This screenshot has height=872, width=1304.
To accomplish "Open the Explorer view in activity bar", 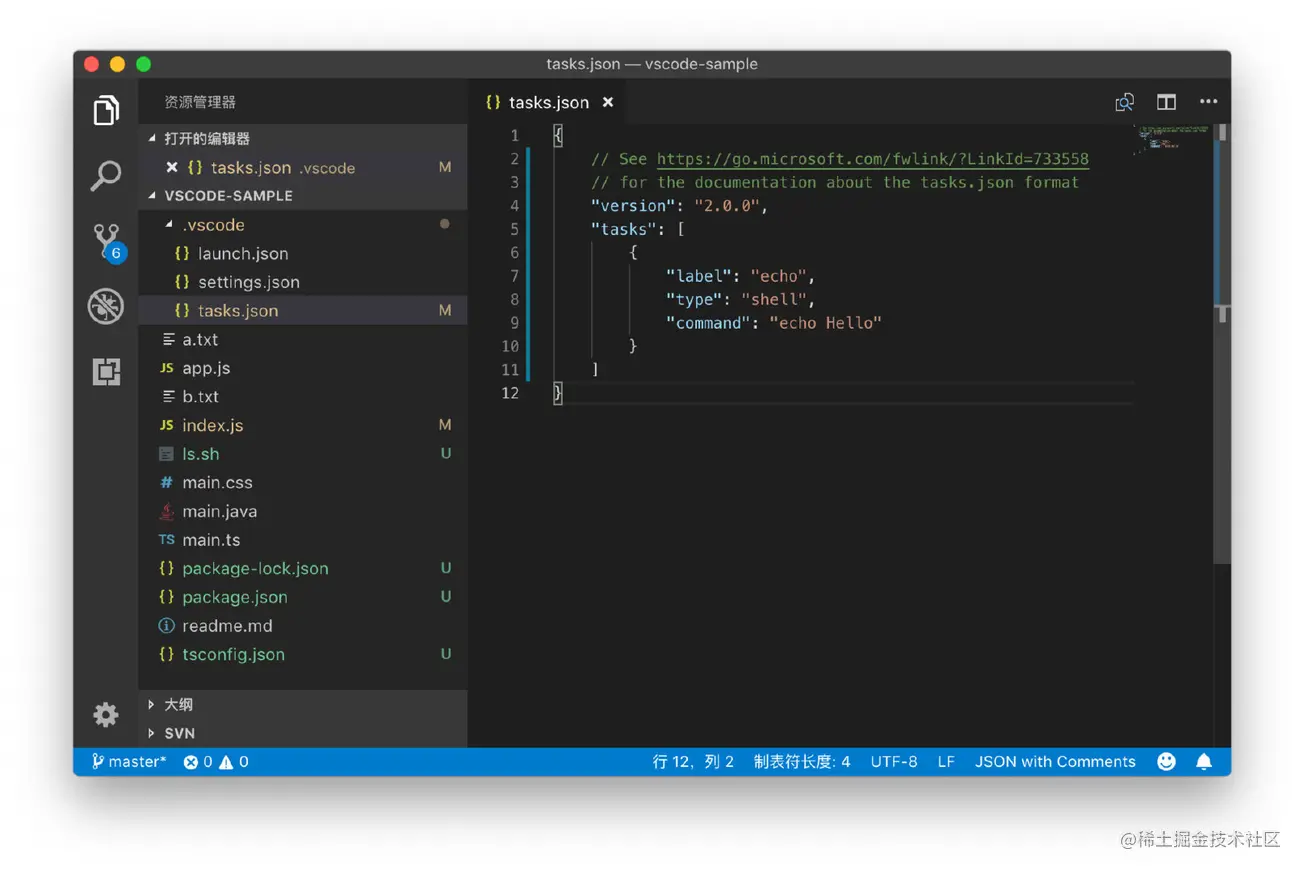I will click(106, 110).
